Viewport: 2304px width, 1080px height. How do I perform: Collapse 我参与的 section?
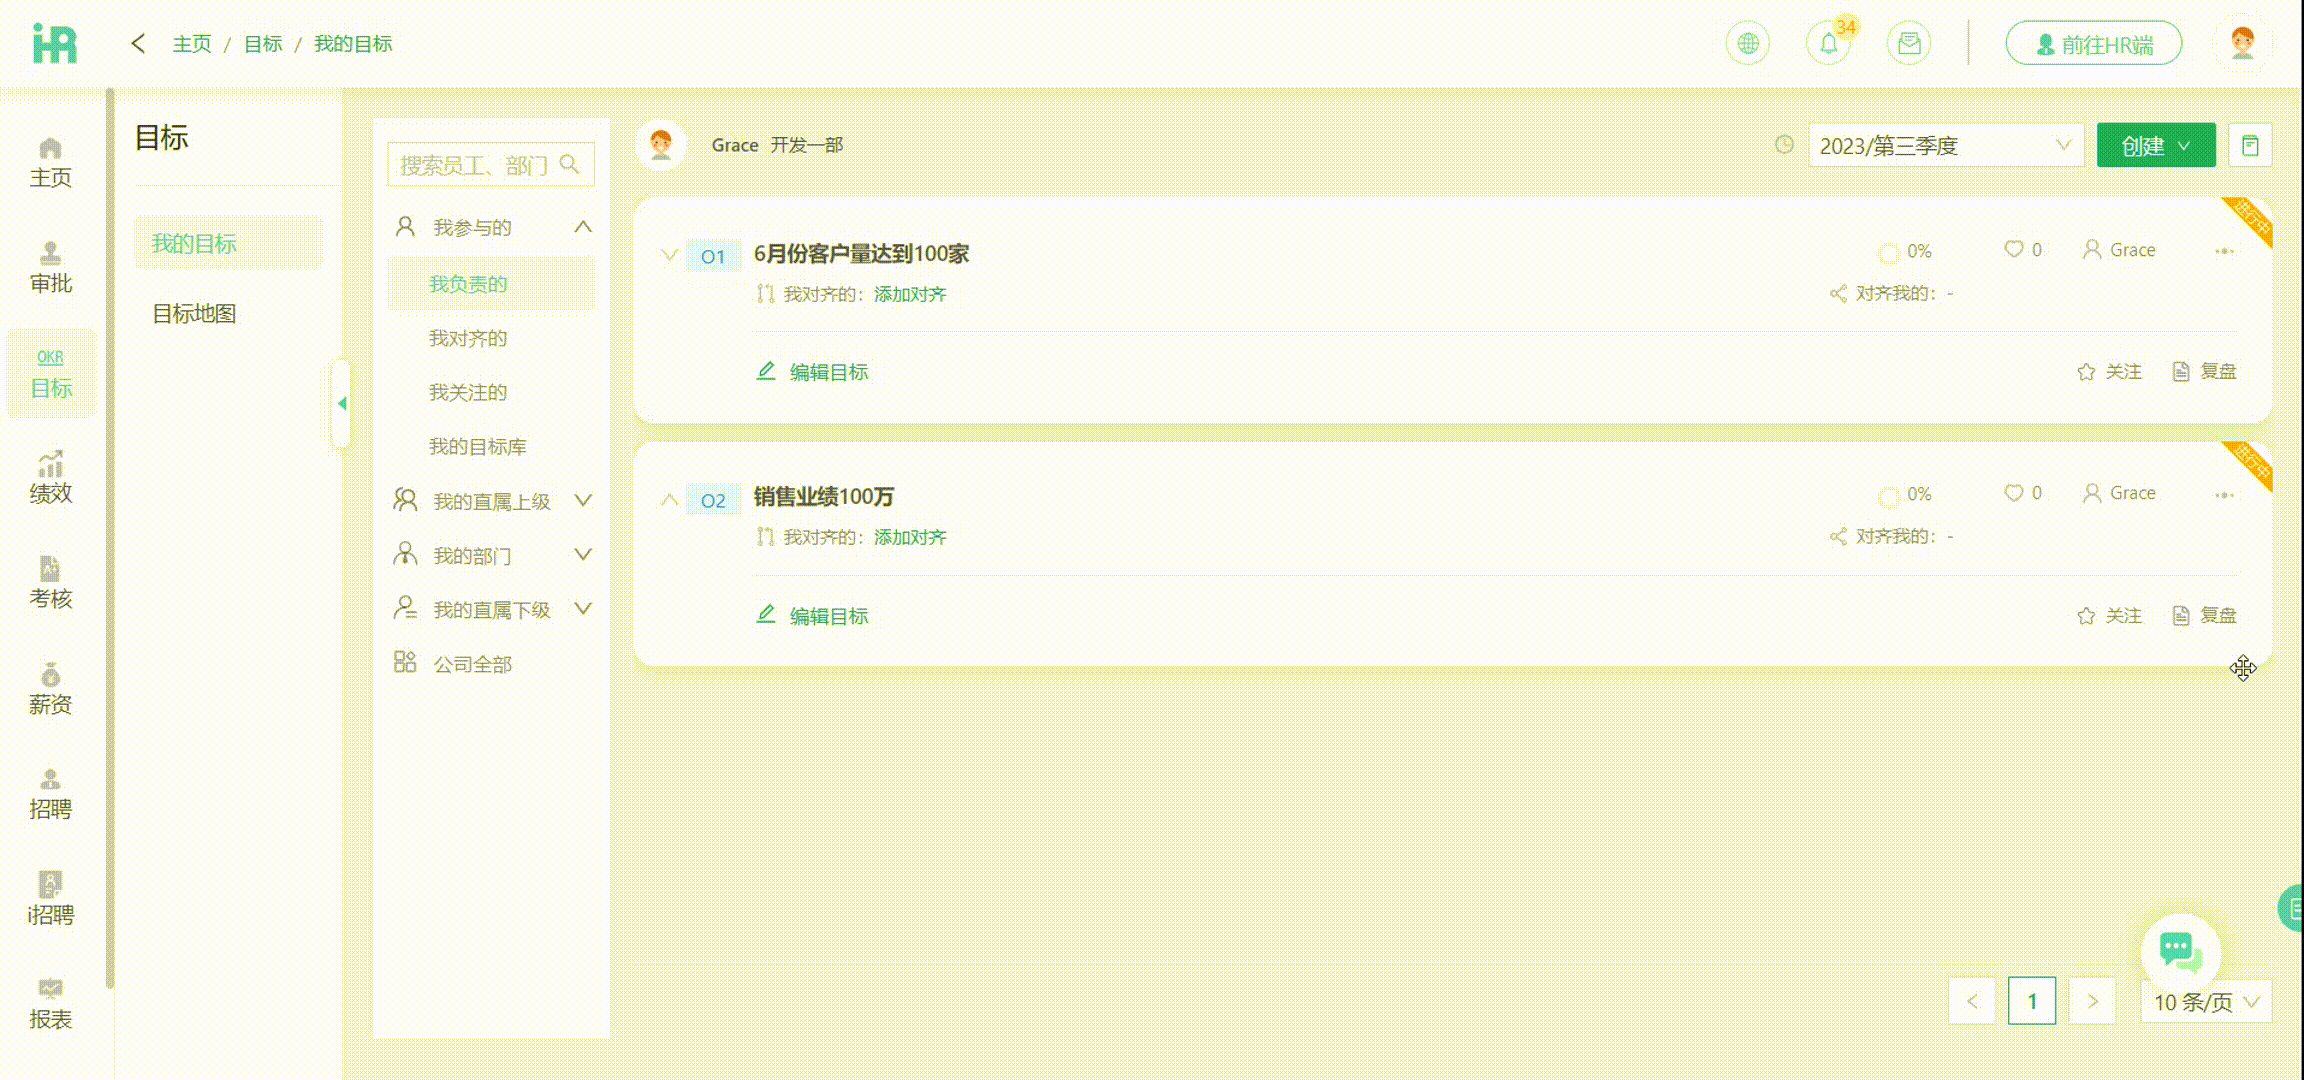click(583, 227)
